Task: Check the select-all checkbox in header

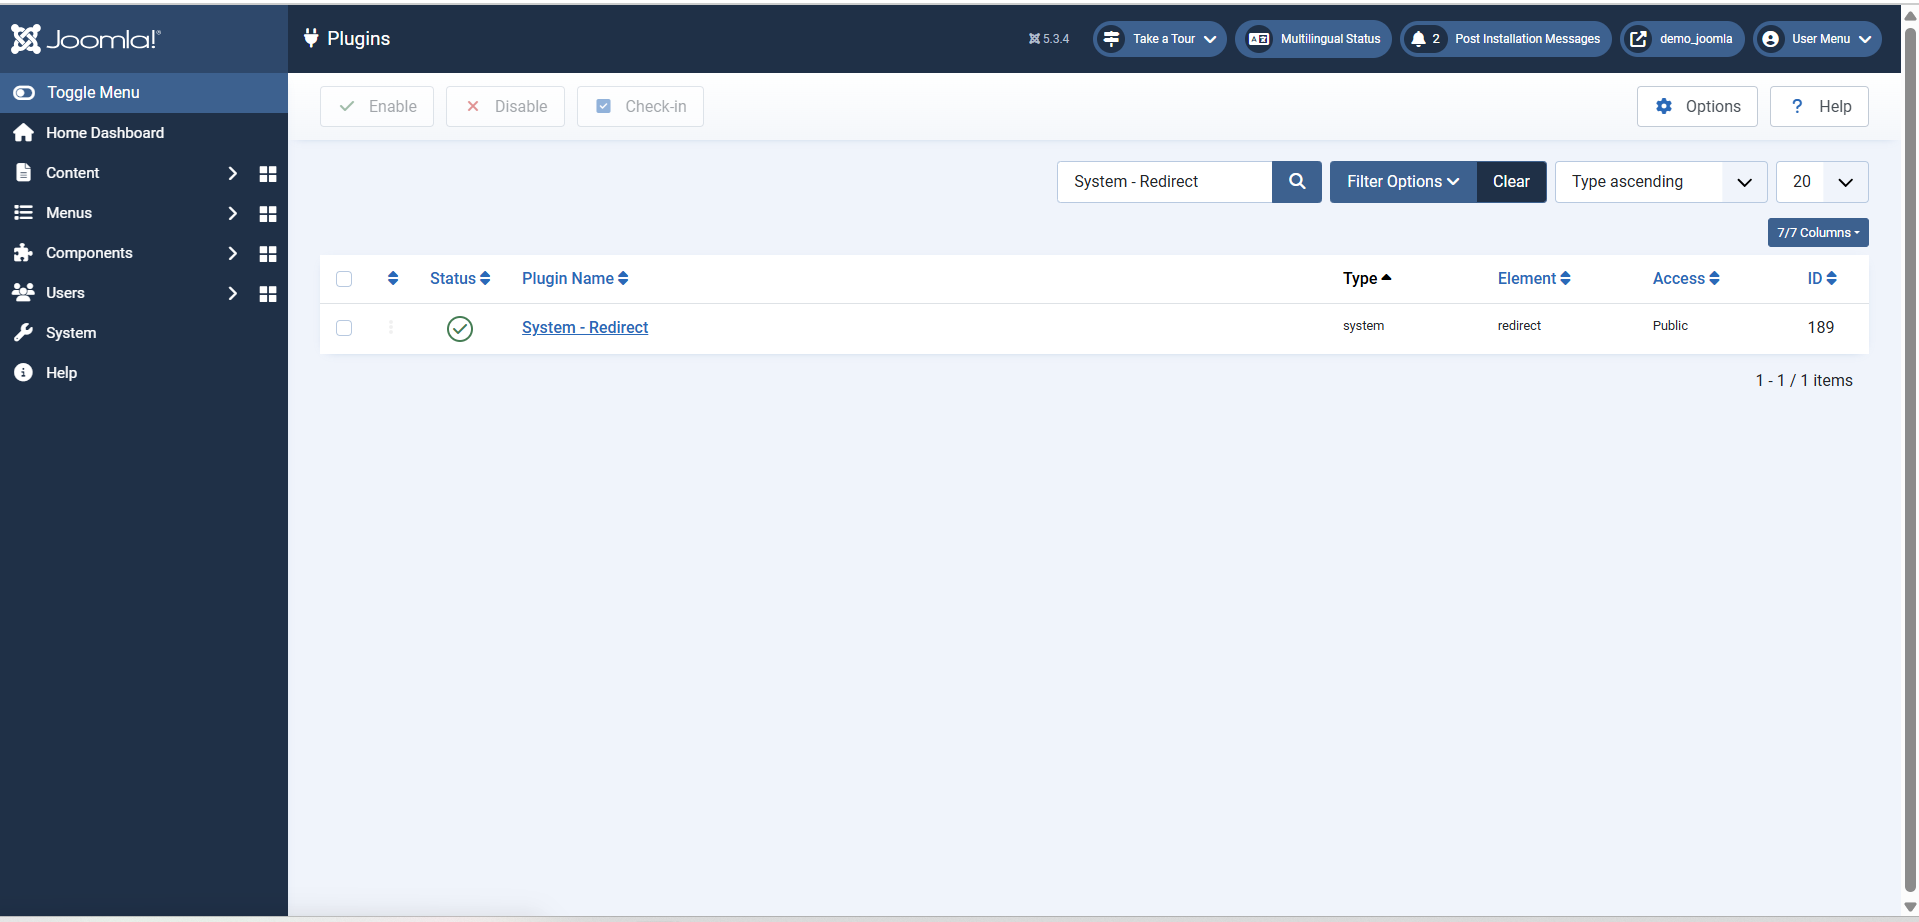Action: pos(344,279)
